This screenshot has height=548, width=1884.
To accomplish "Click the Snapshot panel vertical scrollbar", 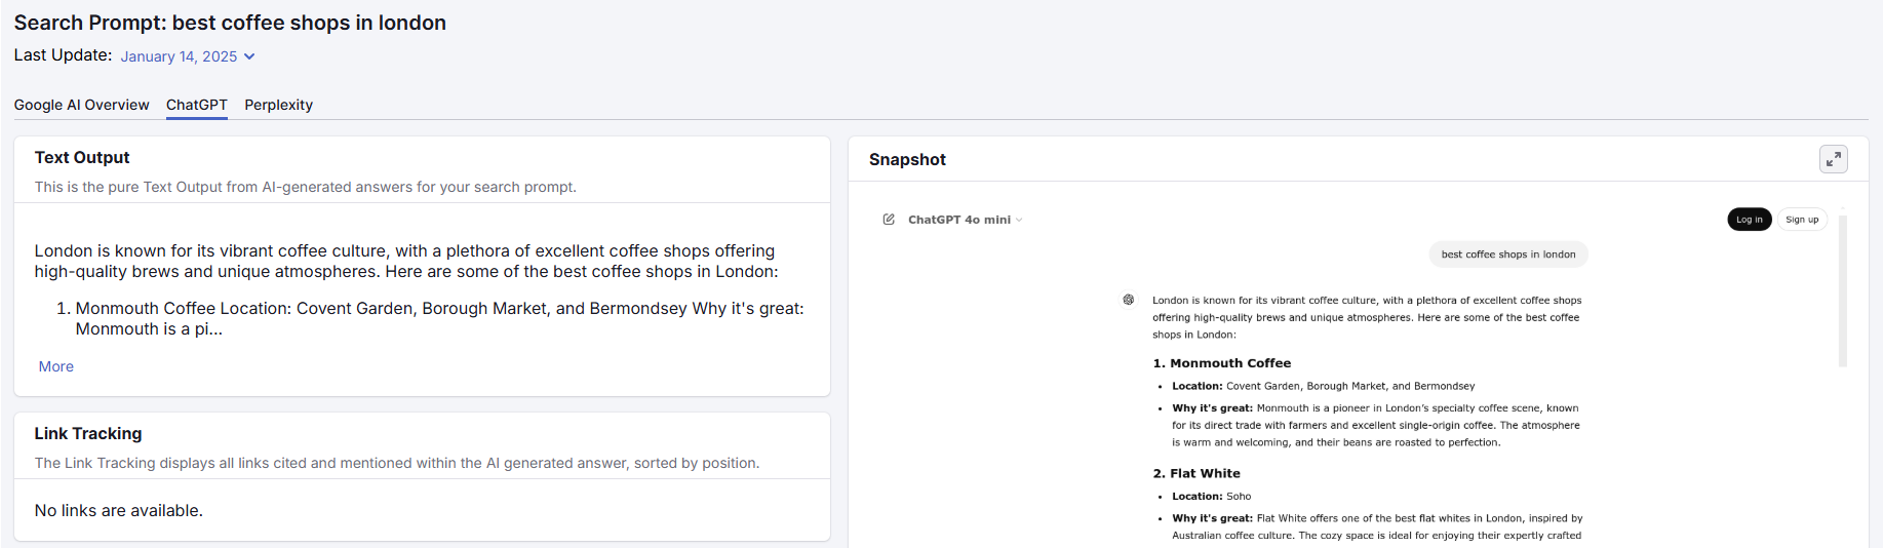I will coord(1842,290).
